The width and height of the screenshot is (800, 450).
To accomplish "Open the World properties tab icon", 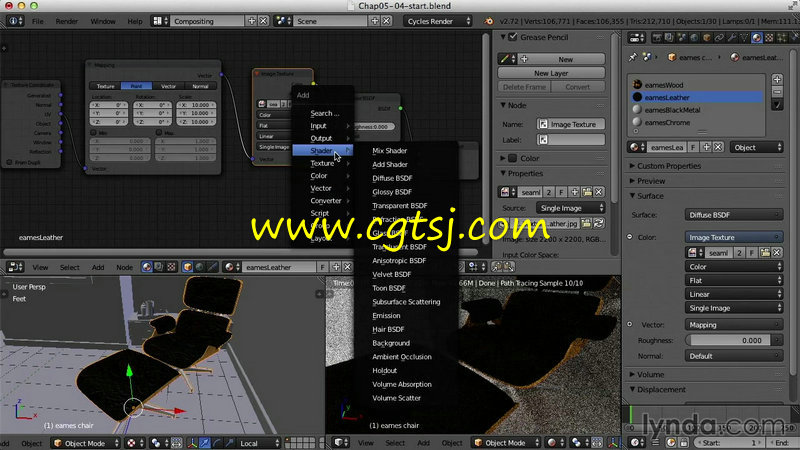I will [694, 37].
